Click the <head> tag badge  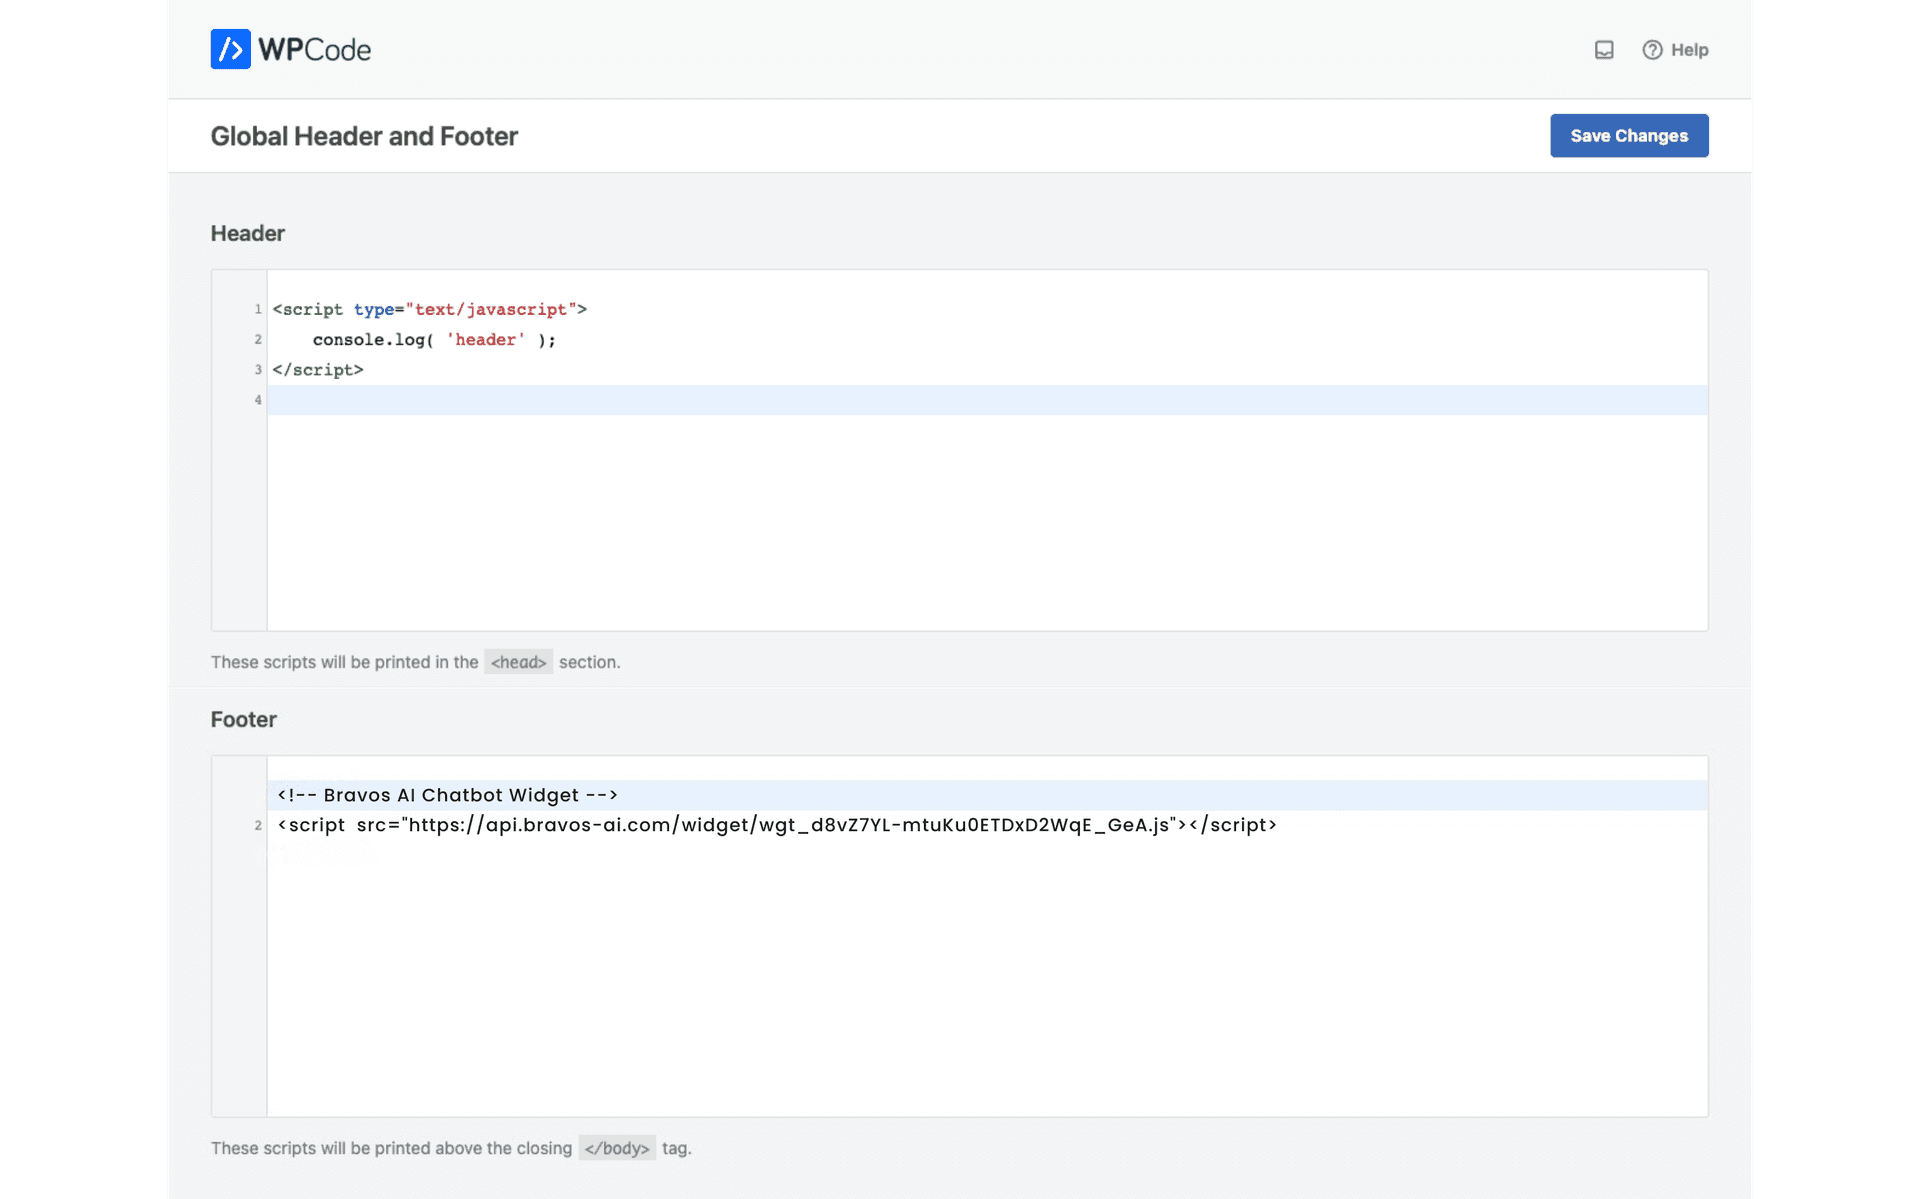click(518, 661)
